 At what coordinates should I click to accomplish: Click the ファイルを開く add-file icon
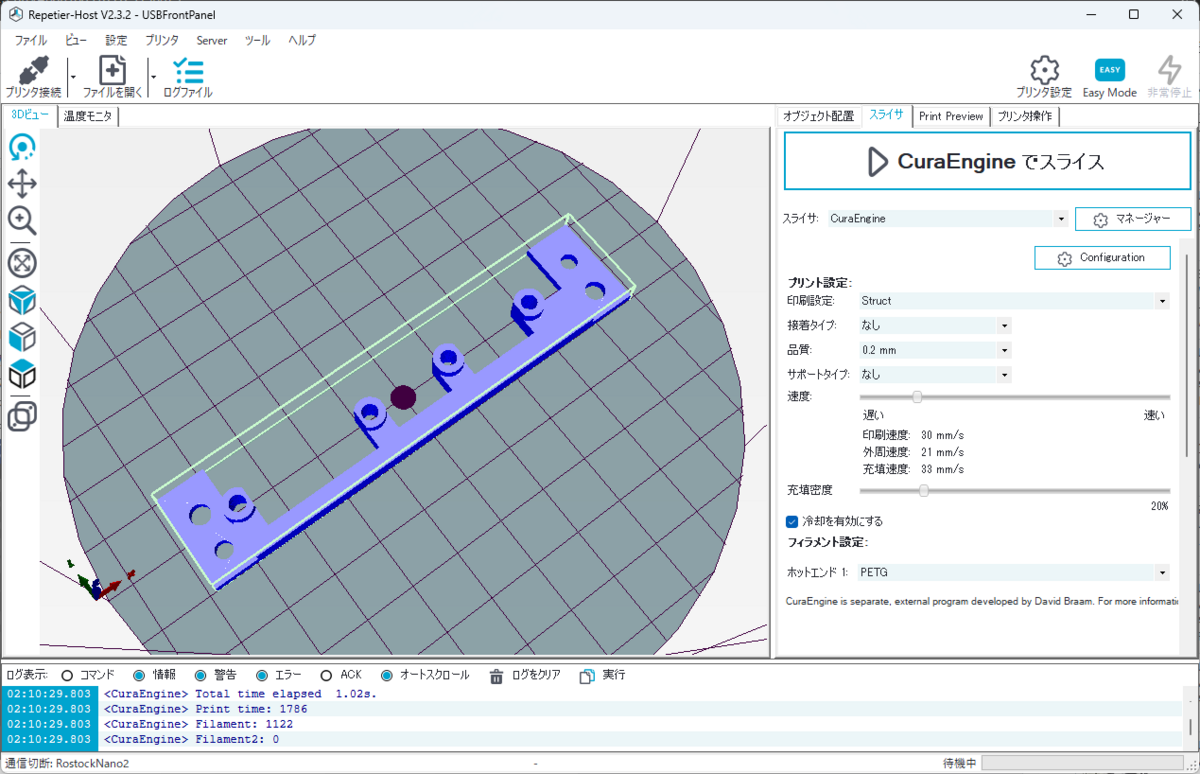point(112,71)
